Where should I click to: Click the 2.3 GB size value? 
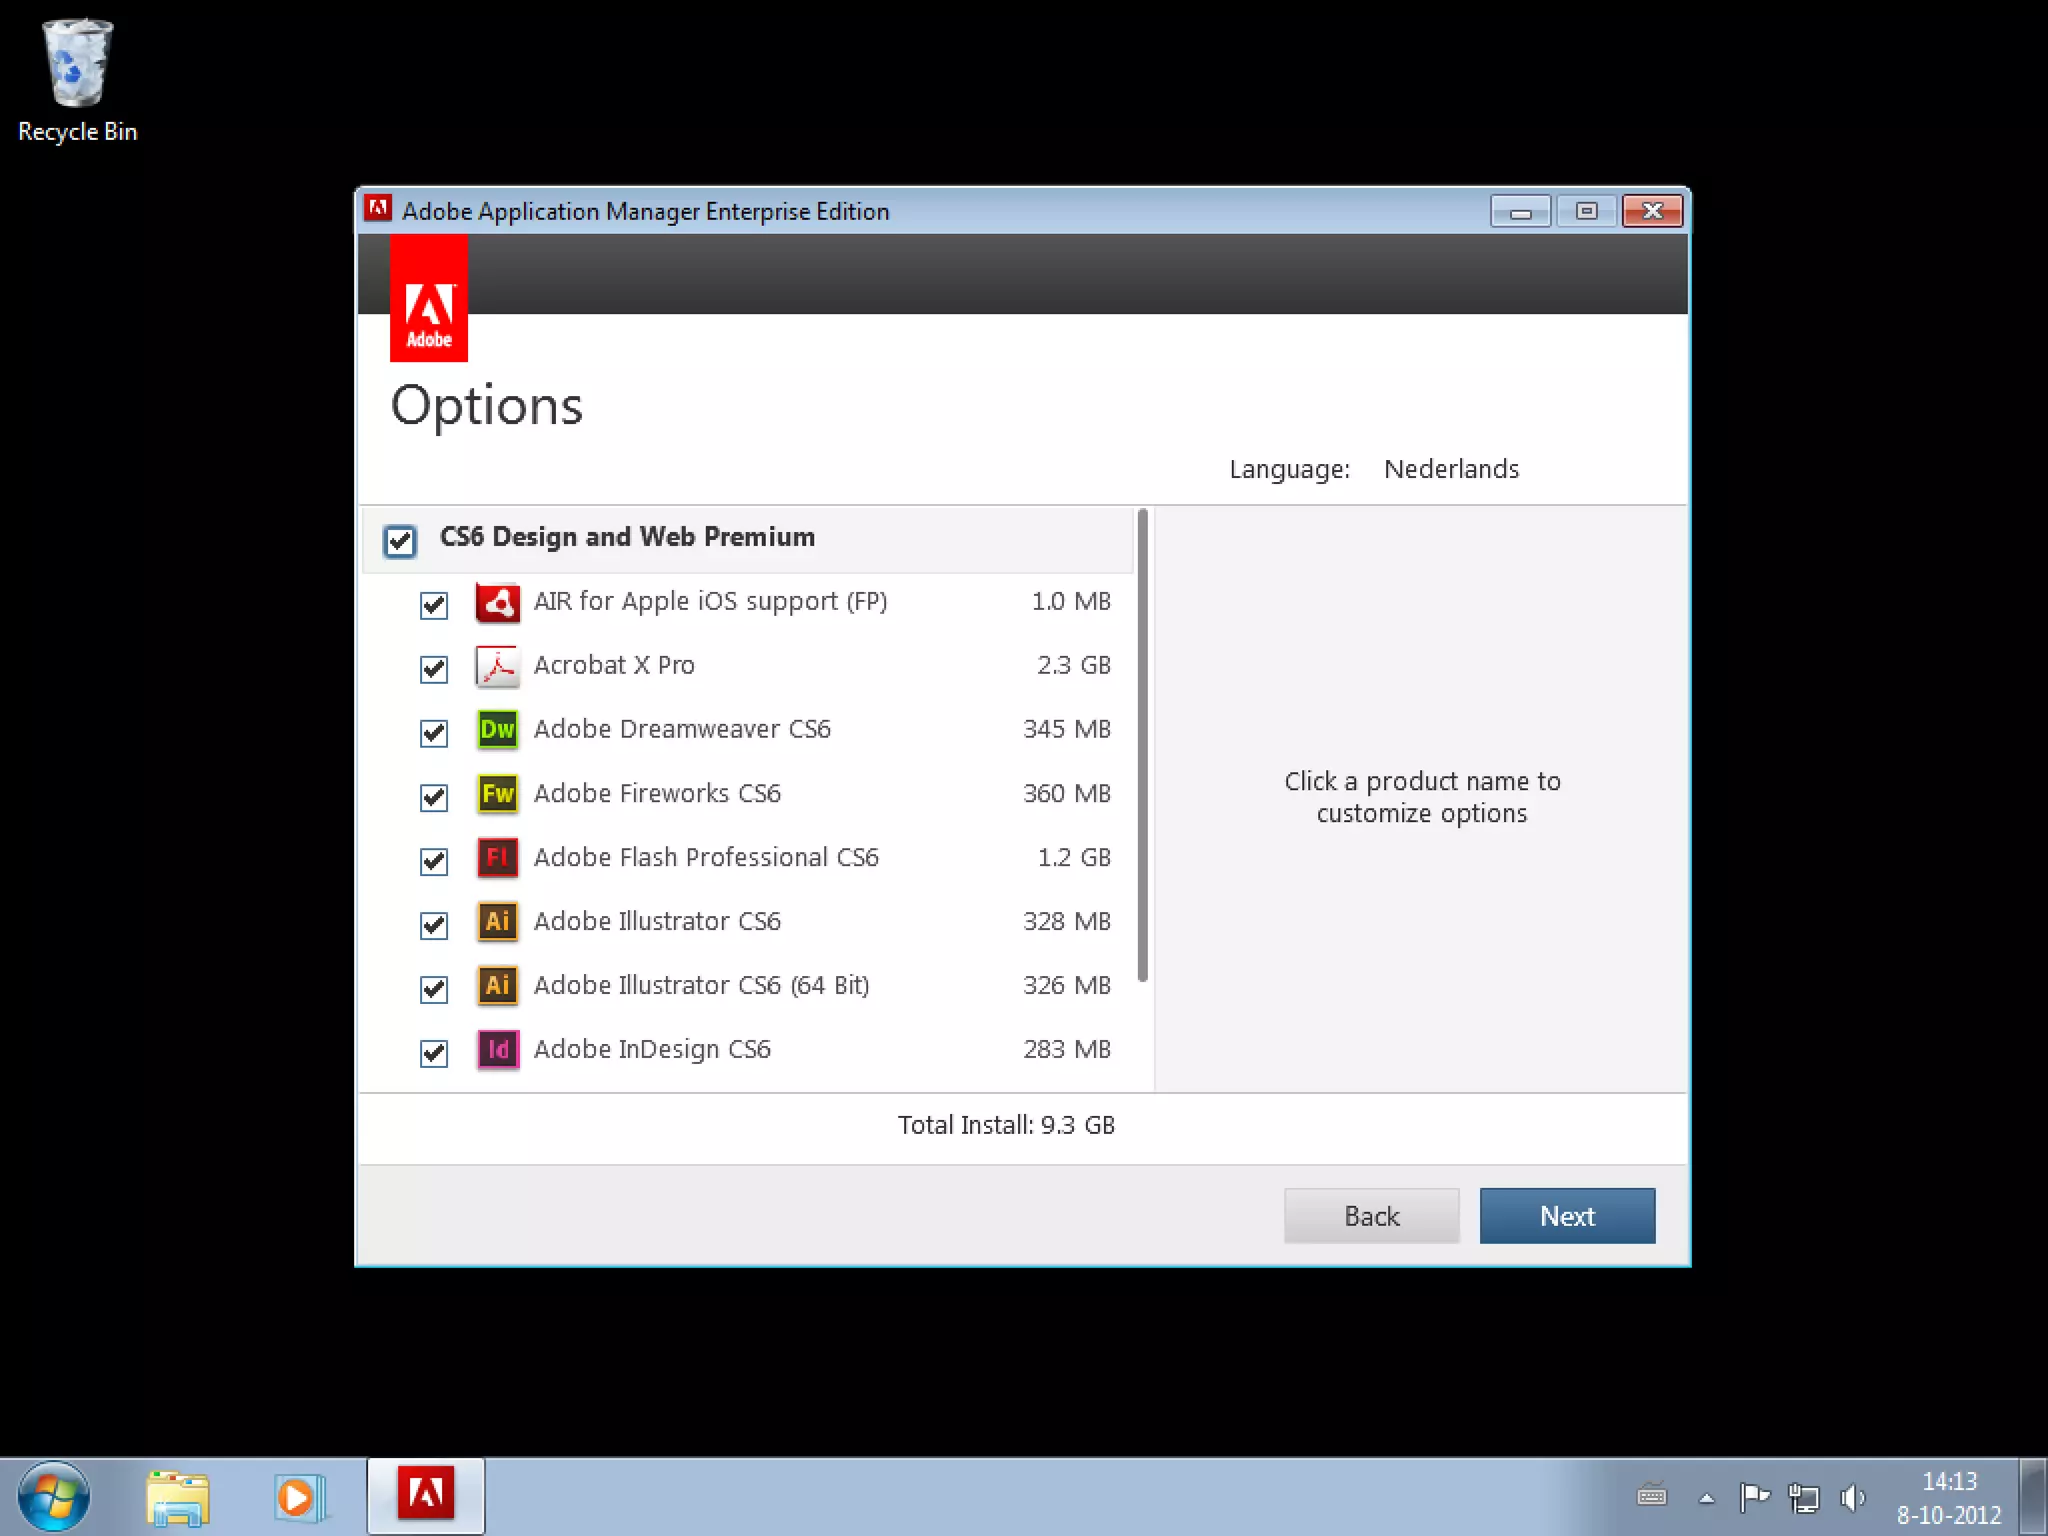click(x=1074, y=665)
